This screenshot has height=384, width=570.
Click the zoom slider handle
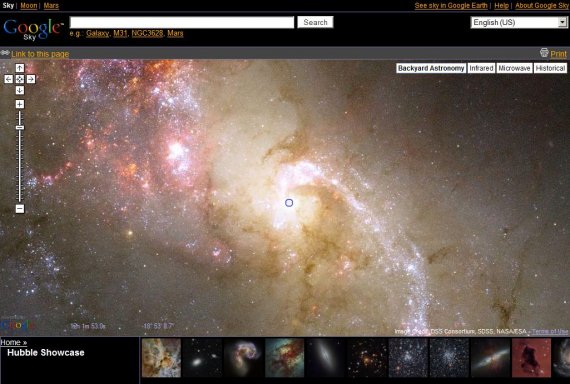point(20,127)
